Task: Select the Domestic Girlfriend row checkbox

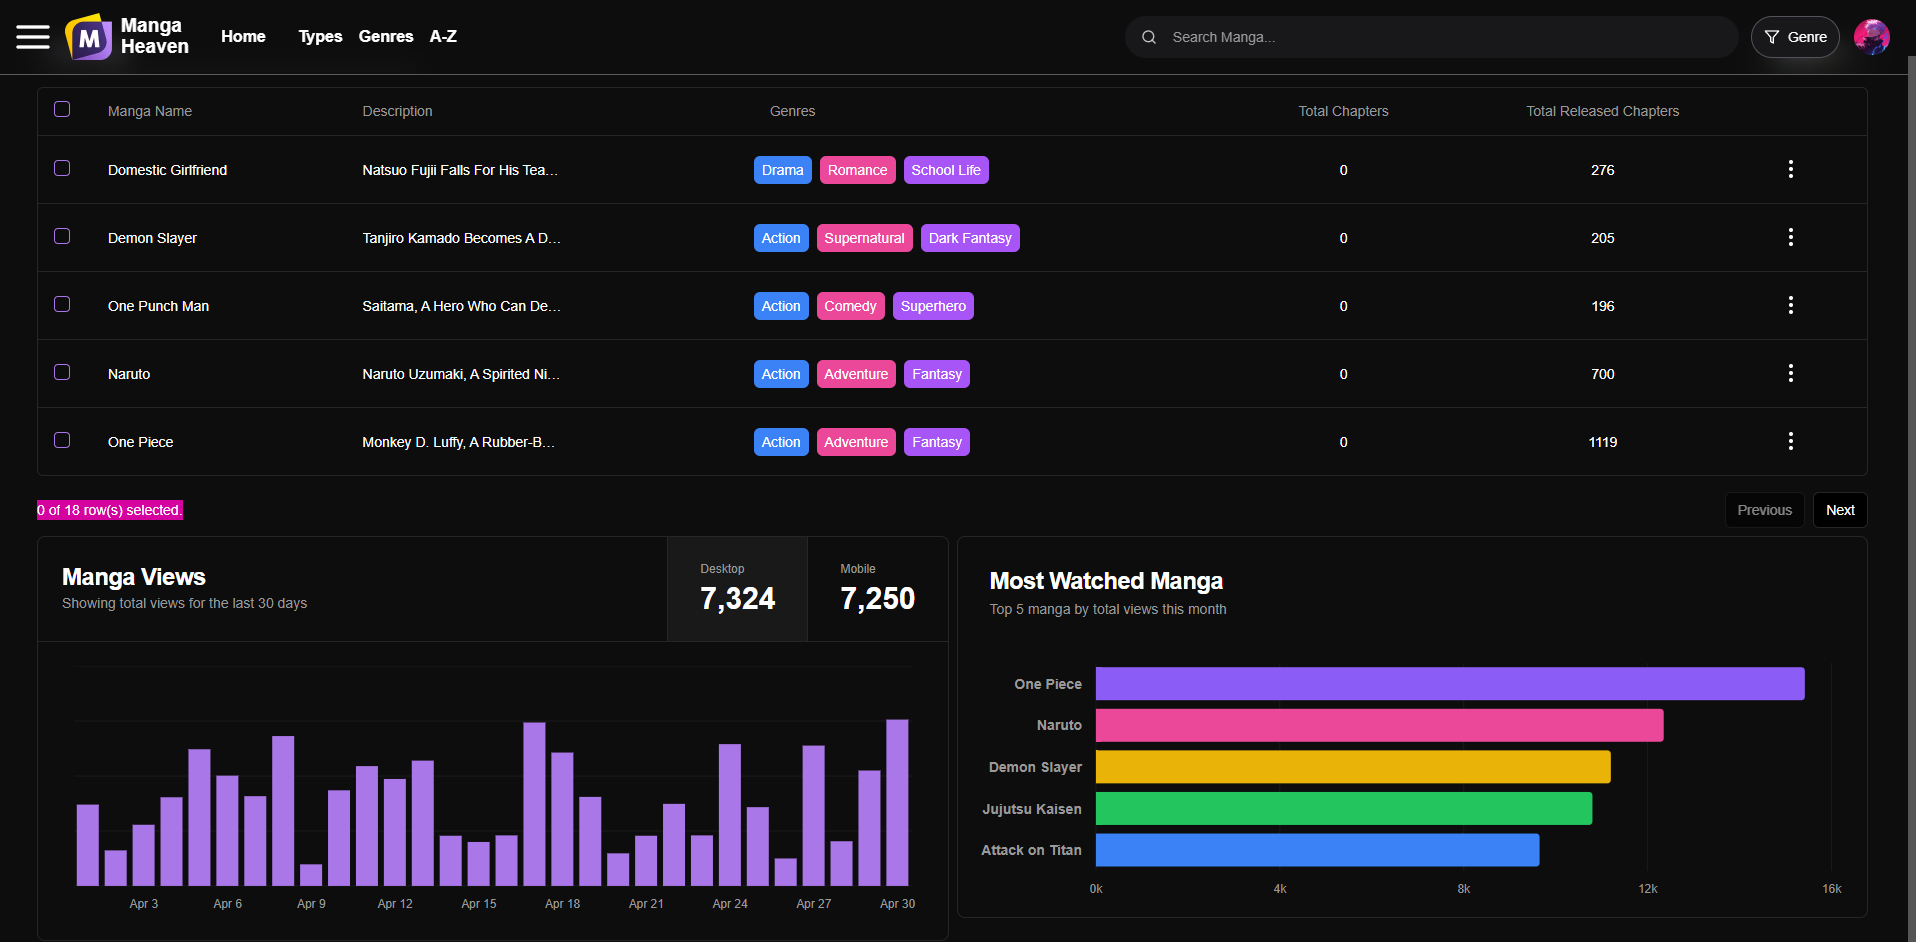Action: 62,168
